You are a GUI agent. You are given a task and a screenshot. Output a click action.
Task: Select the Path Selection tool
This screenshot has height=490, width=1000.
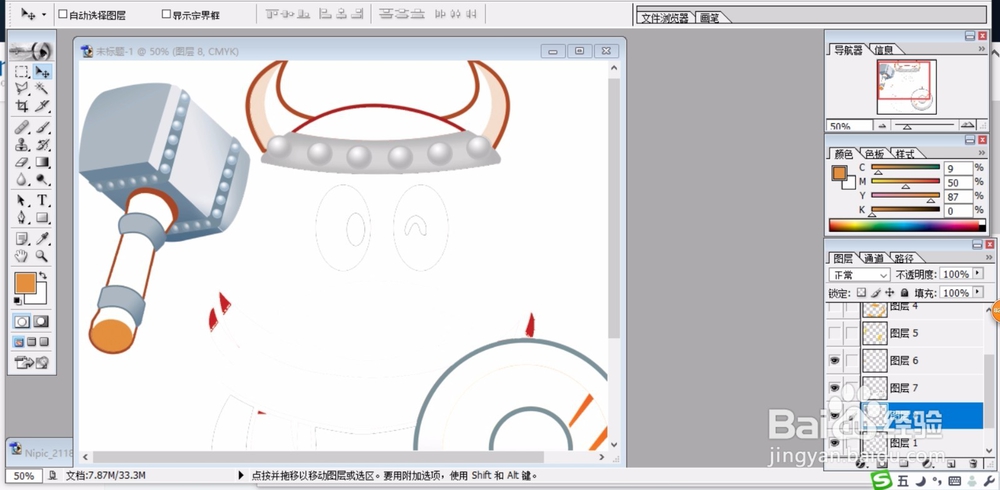click(x=22, y=200)
